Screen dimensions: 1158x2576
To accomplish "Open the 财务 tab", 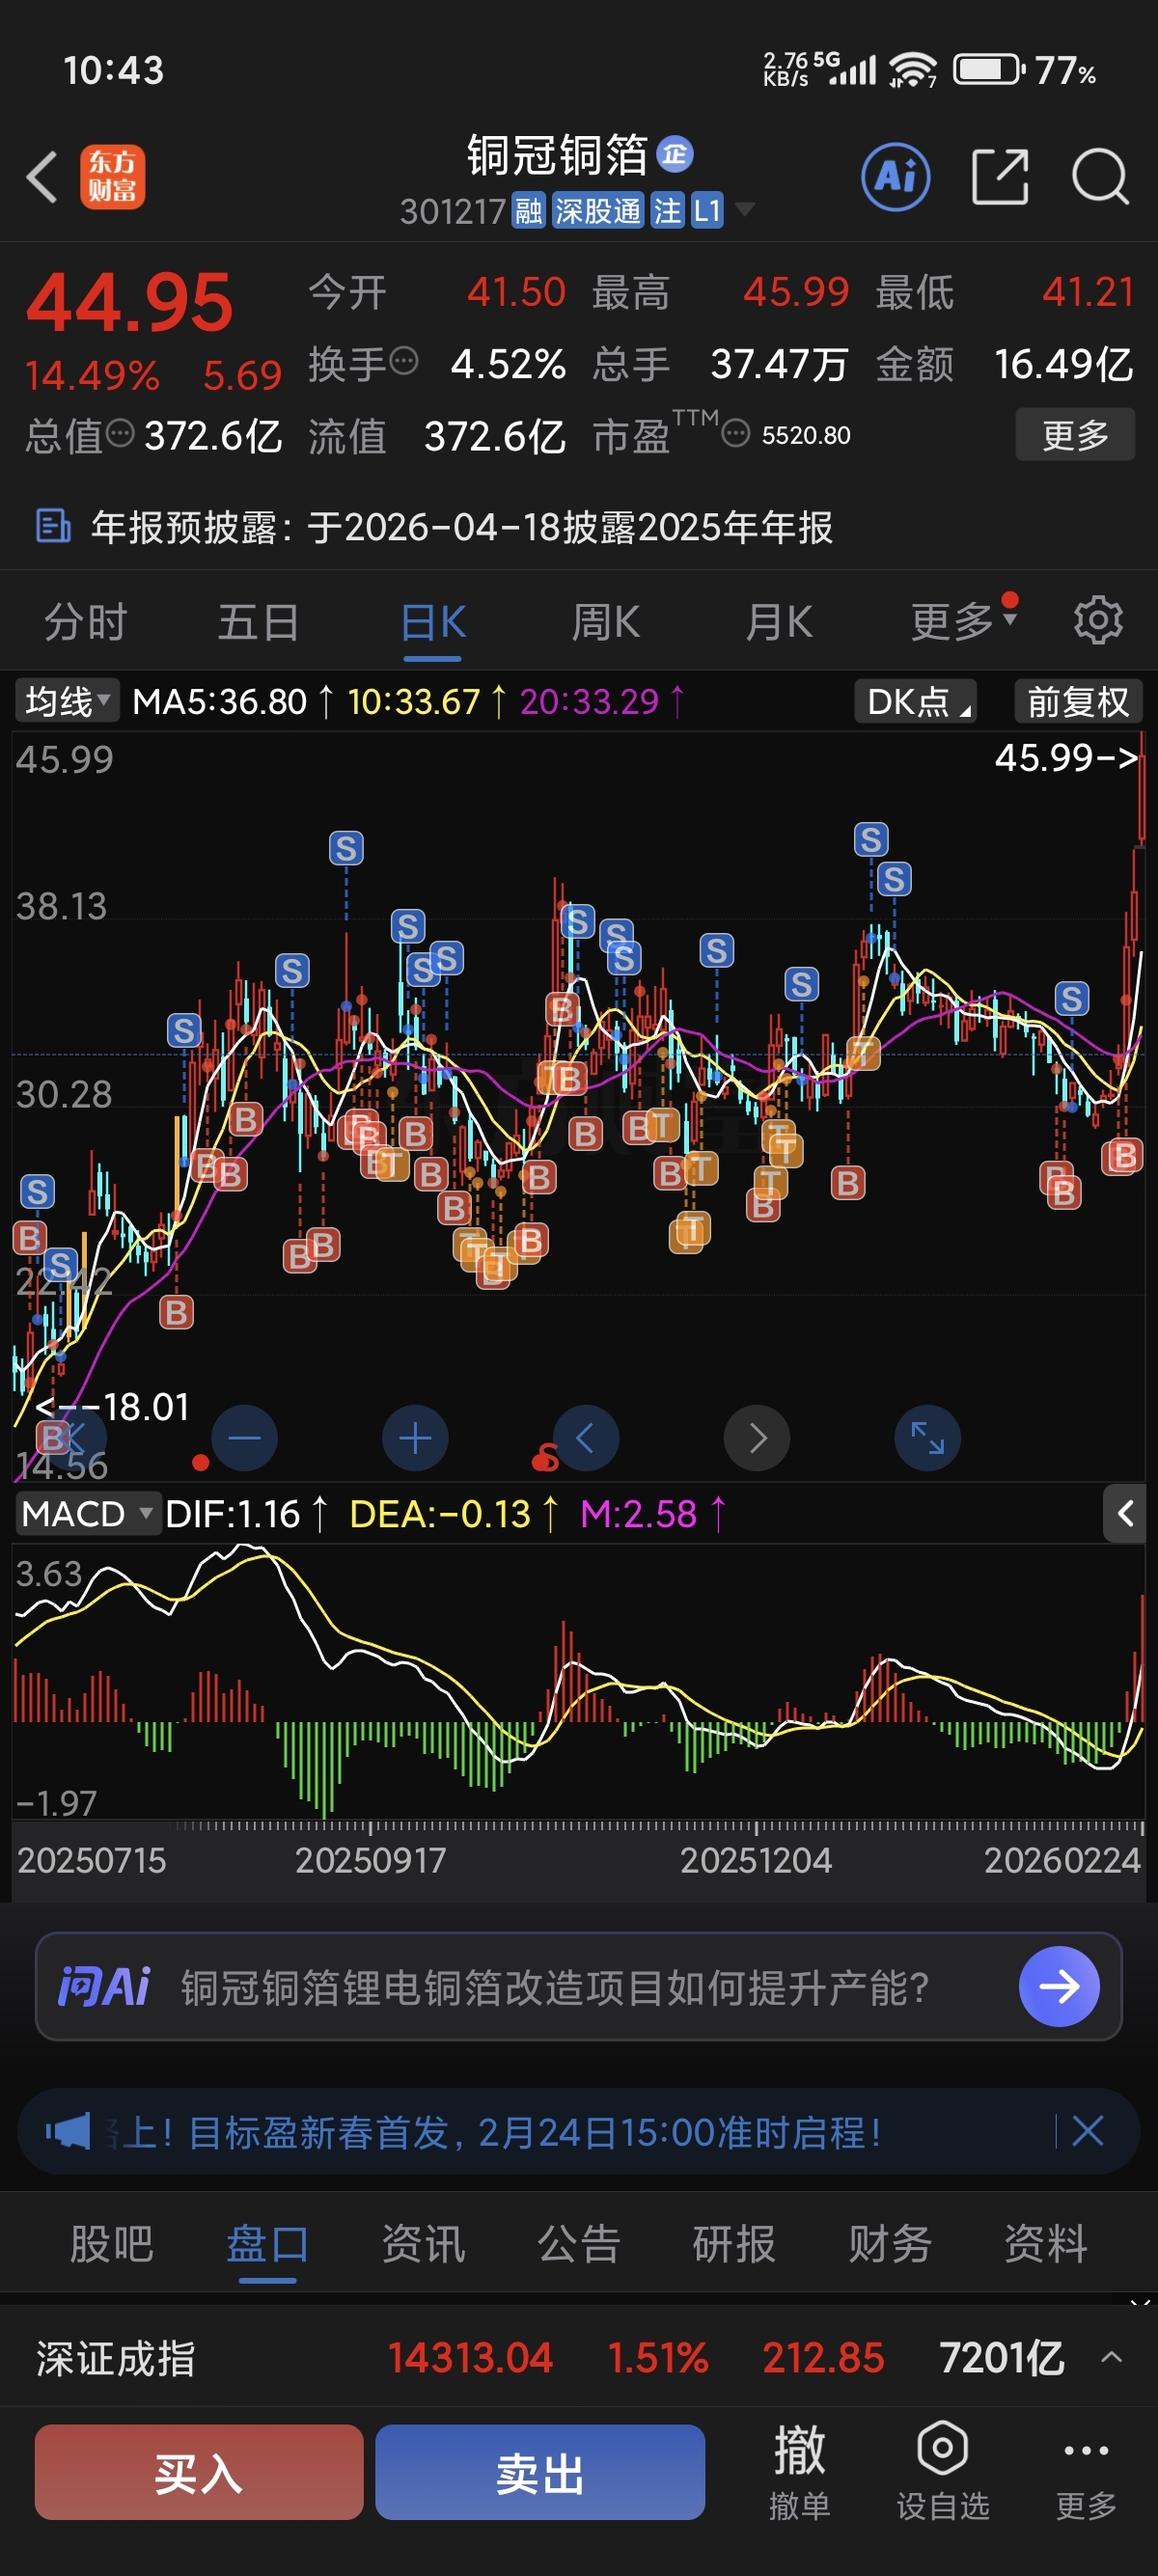I will (x=890, y=2243).
